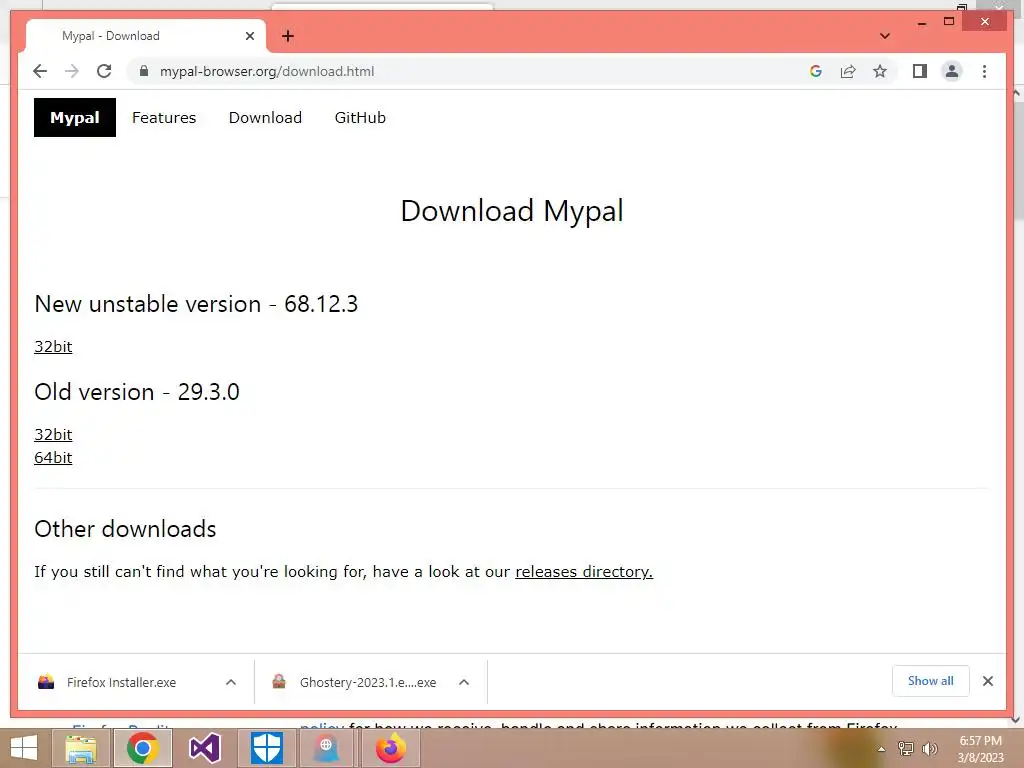Open the Features menu item
The image size is (1024, 768).
[x=164, y=118]
